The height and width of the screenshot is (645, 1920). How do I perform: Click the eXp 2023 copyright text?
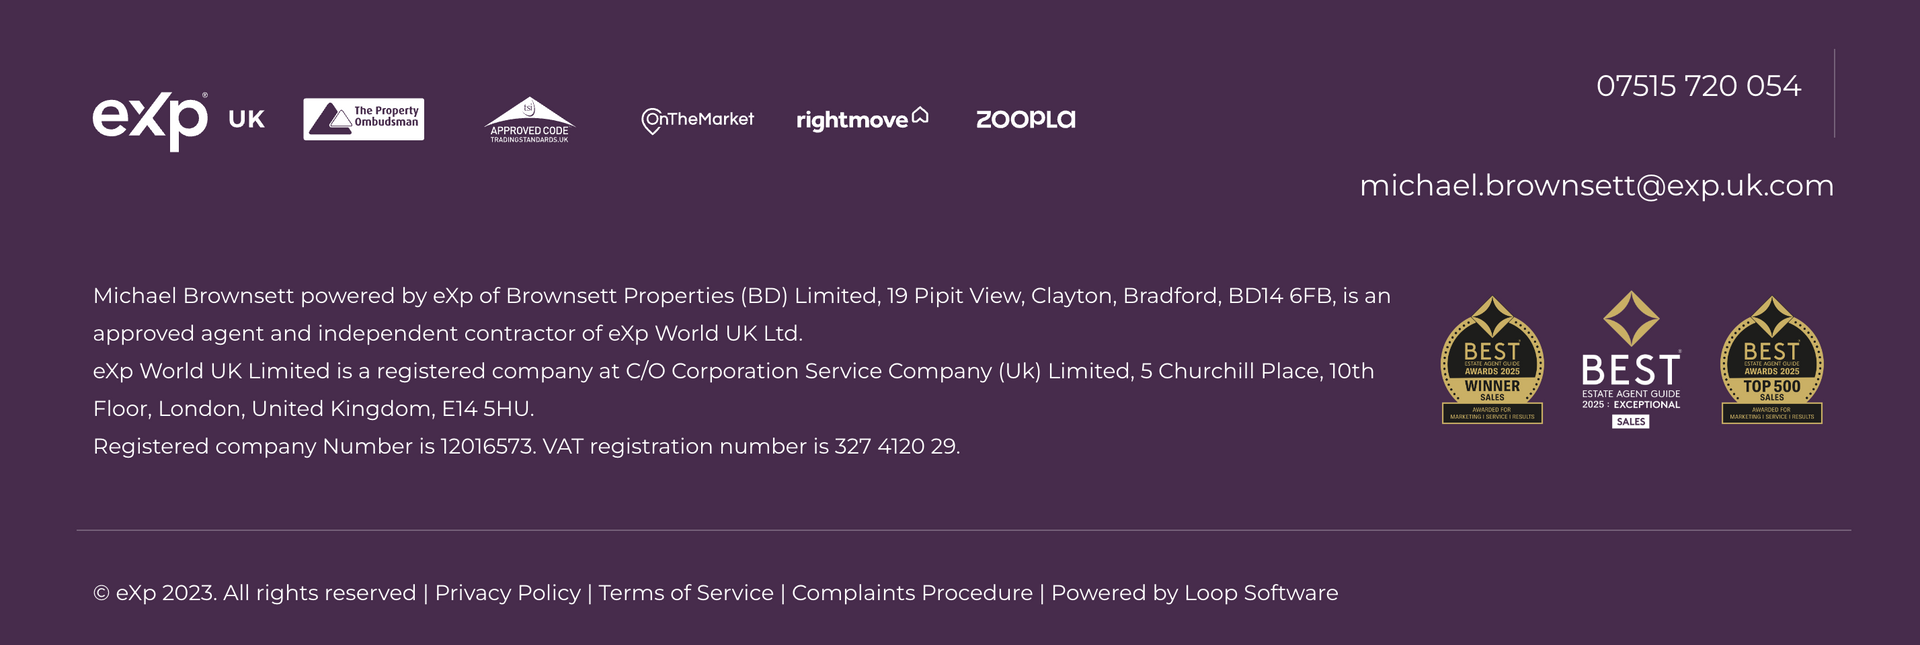(255, 593)
